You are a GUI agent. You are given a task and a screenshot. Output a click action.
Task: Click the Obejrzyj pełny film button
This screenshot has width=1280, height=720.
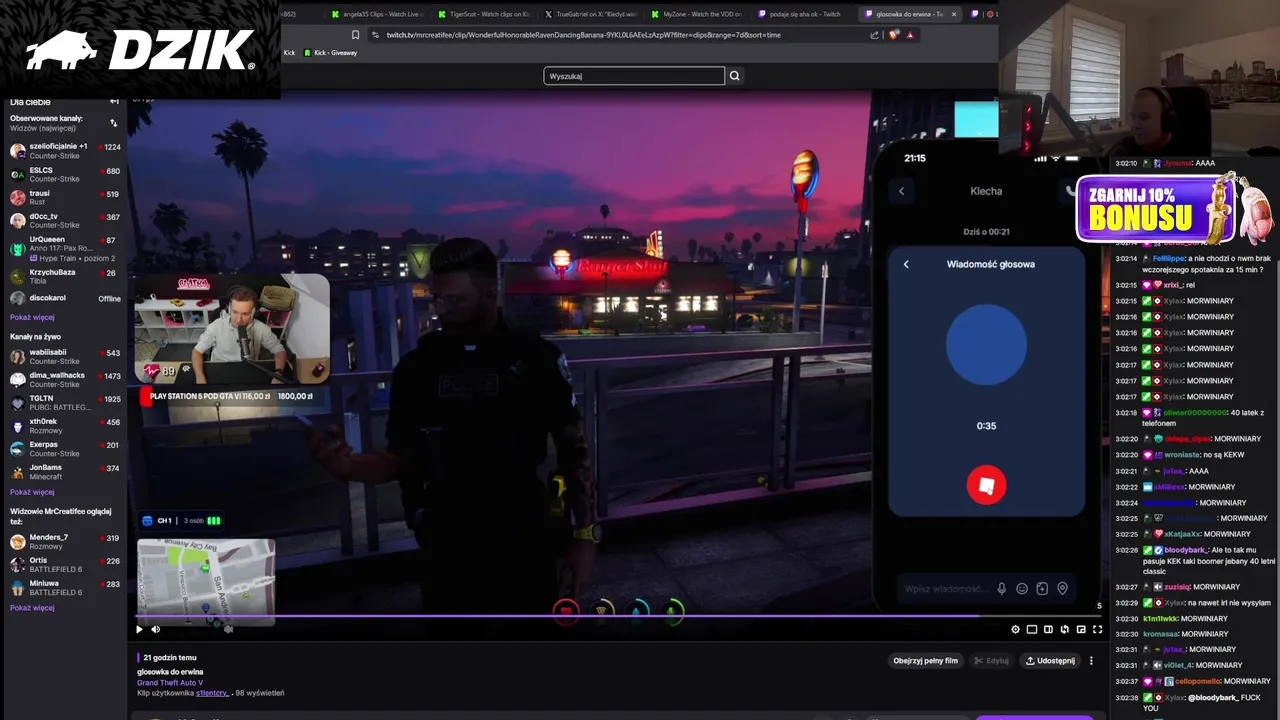pyautogui.click(x=925, y=661)
